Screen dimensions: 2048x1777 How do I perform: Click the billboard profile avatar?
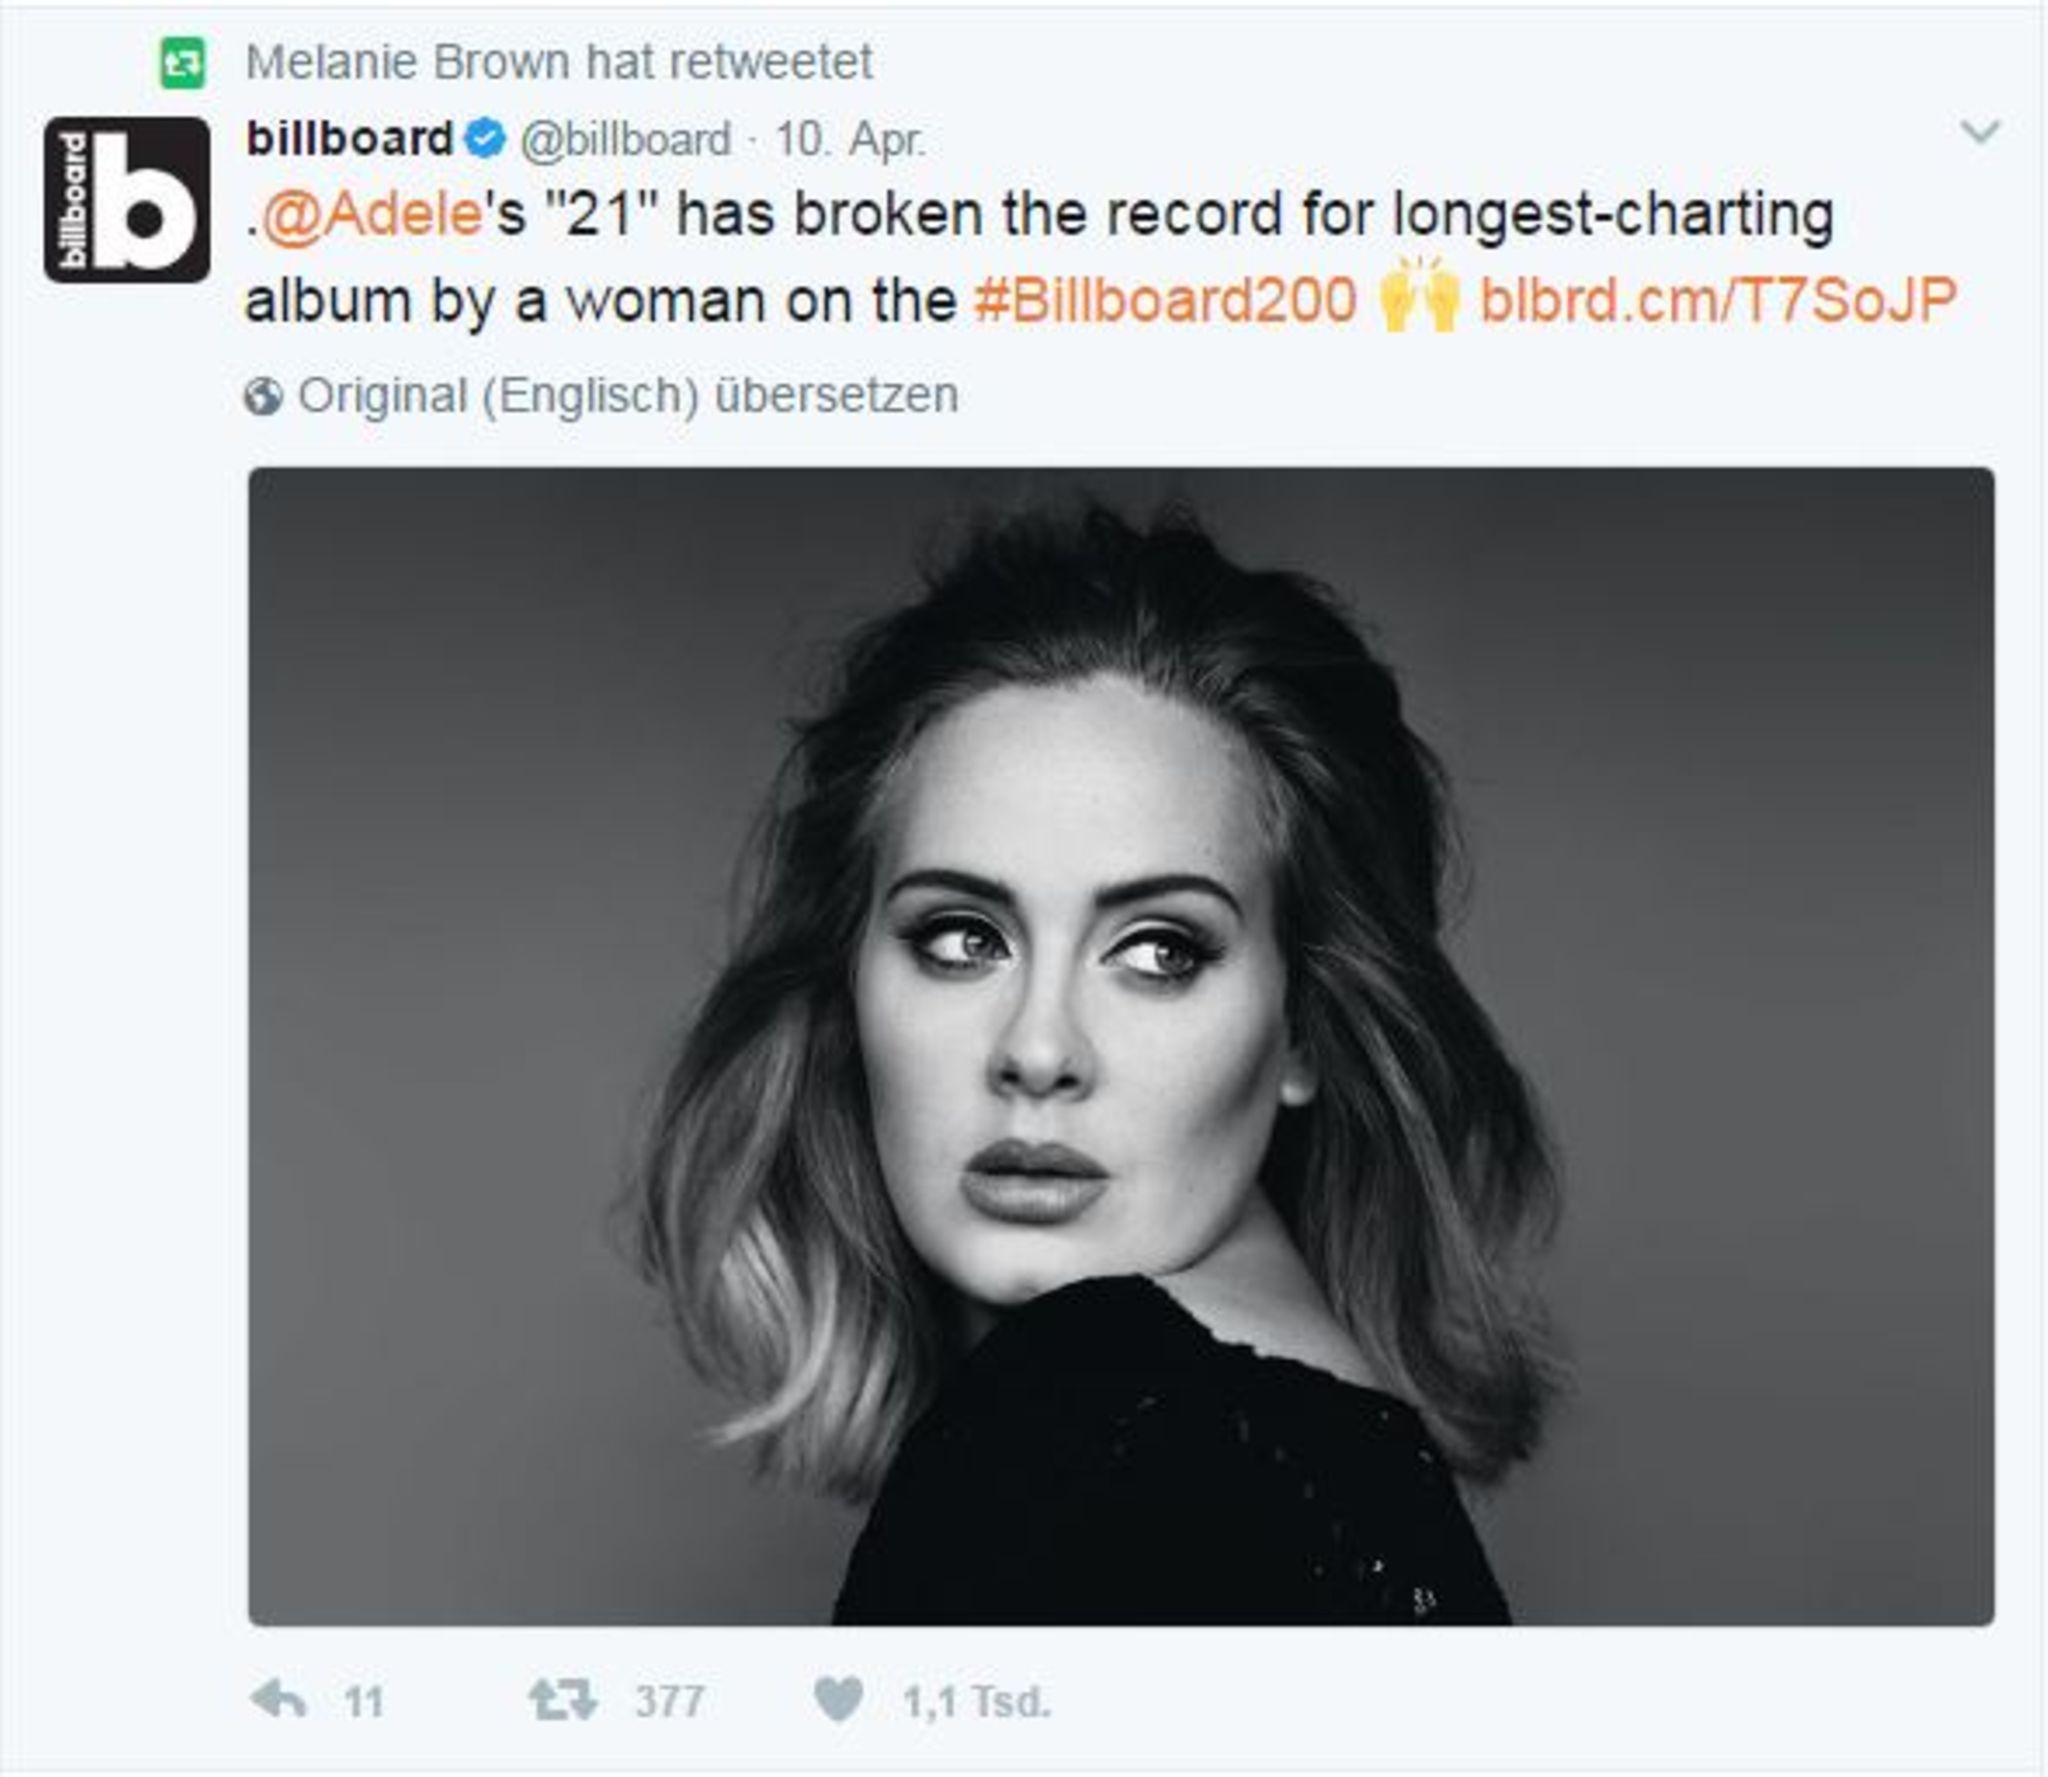(x=127, y=200)
